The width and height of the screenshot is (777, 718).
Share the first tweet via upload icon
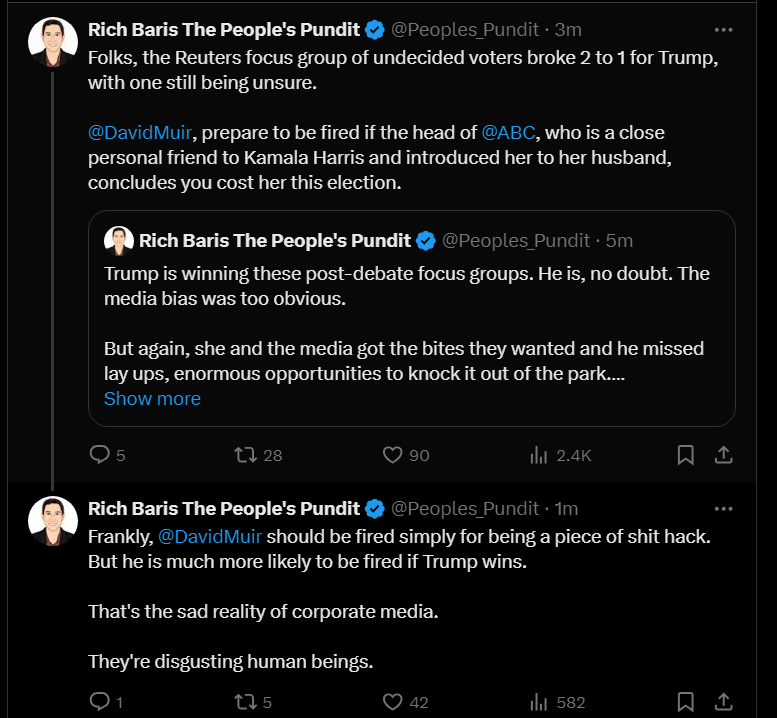tap(723, 455)
